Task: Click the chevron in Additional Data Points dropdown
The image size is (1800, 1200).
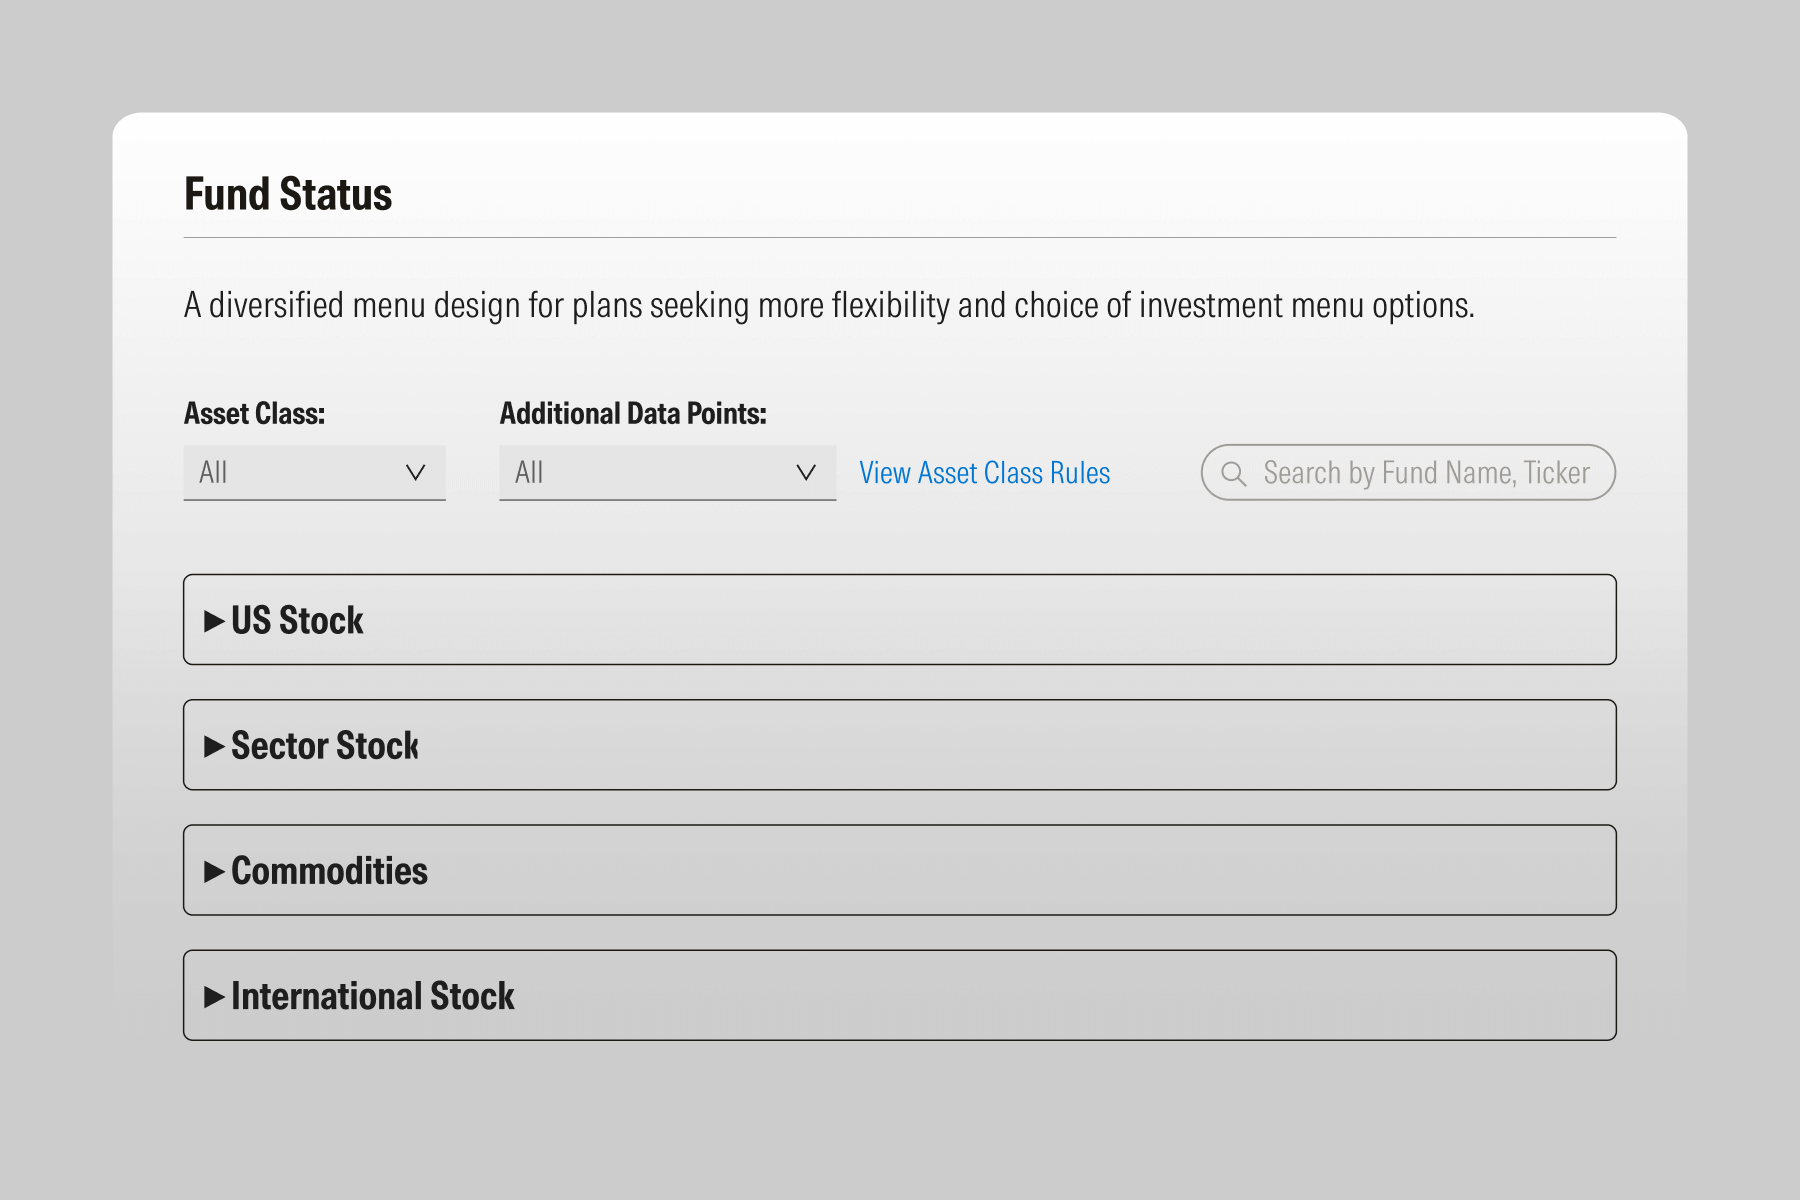Action: (x=805, y=473)
